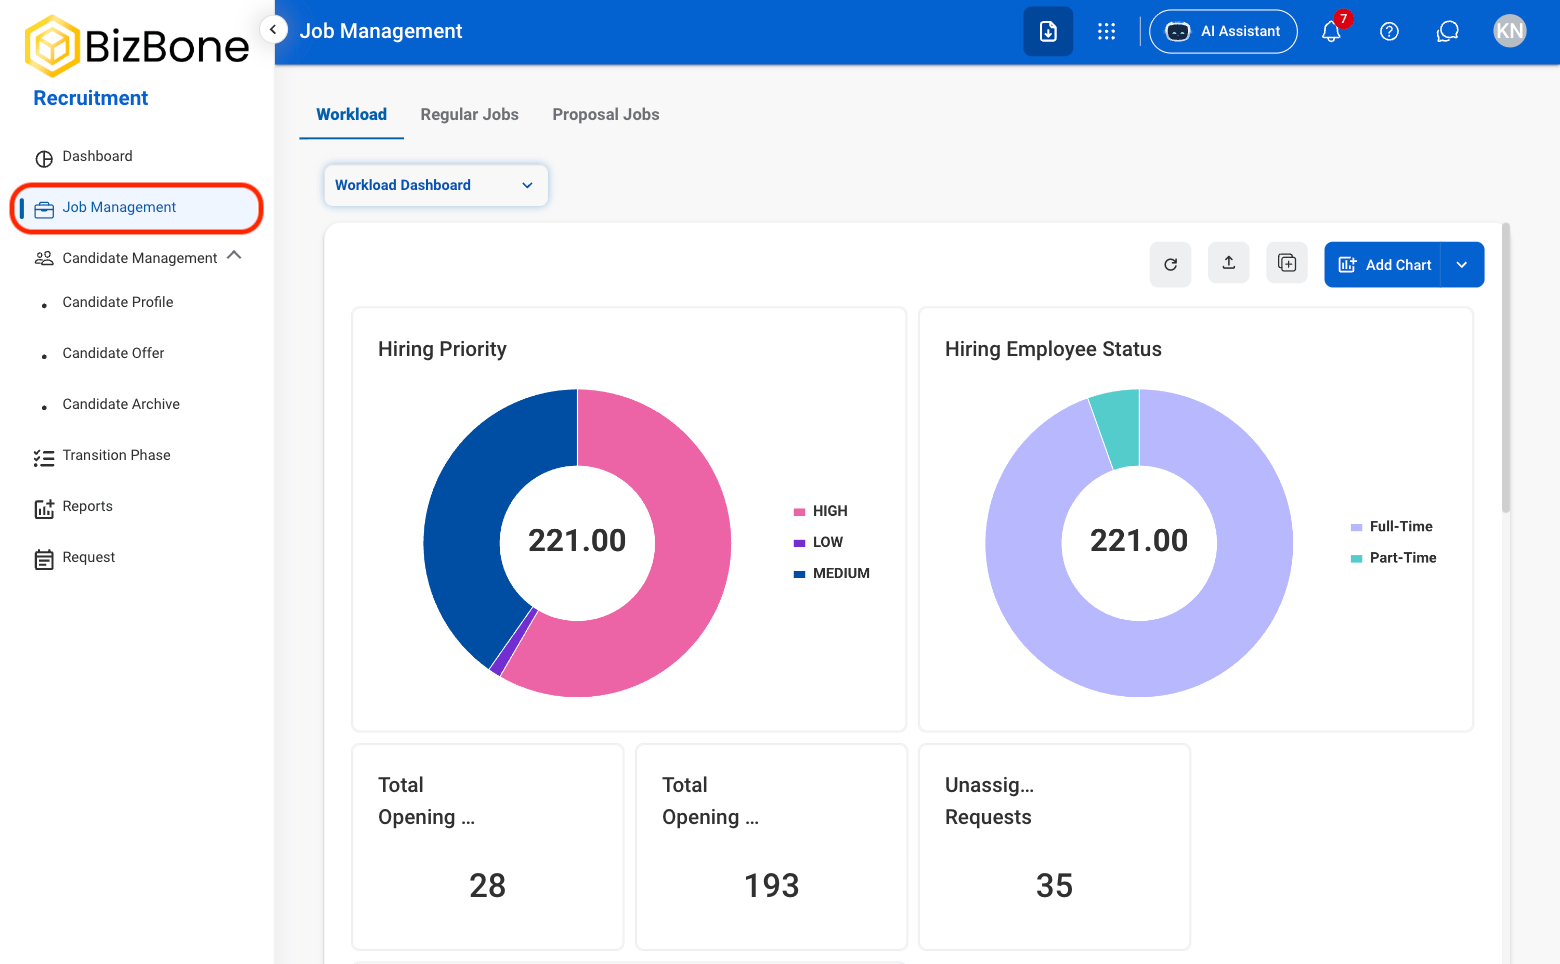Open the AI Assistant
The width and height of the screenshot is (1560, 964).
tap(1223, 31)
